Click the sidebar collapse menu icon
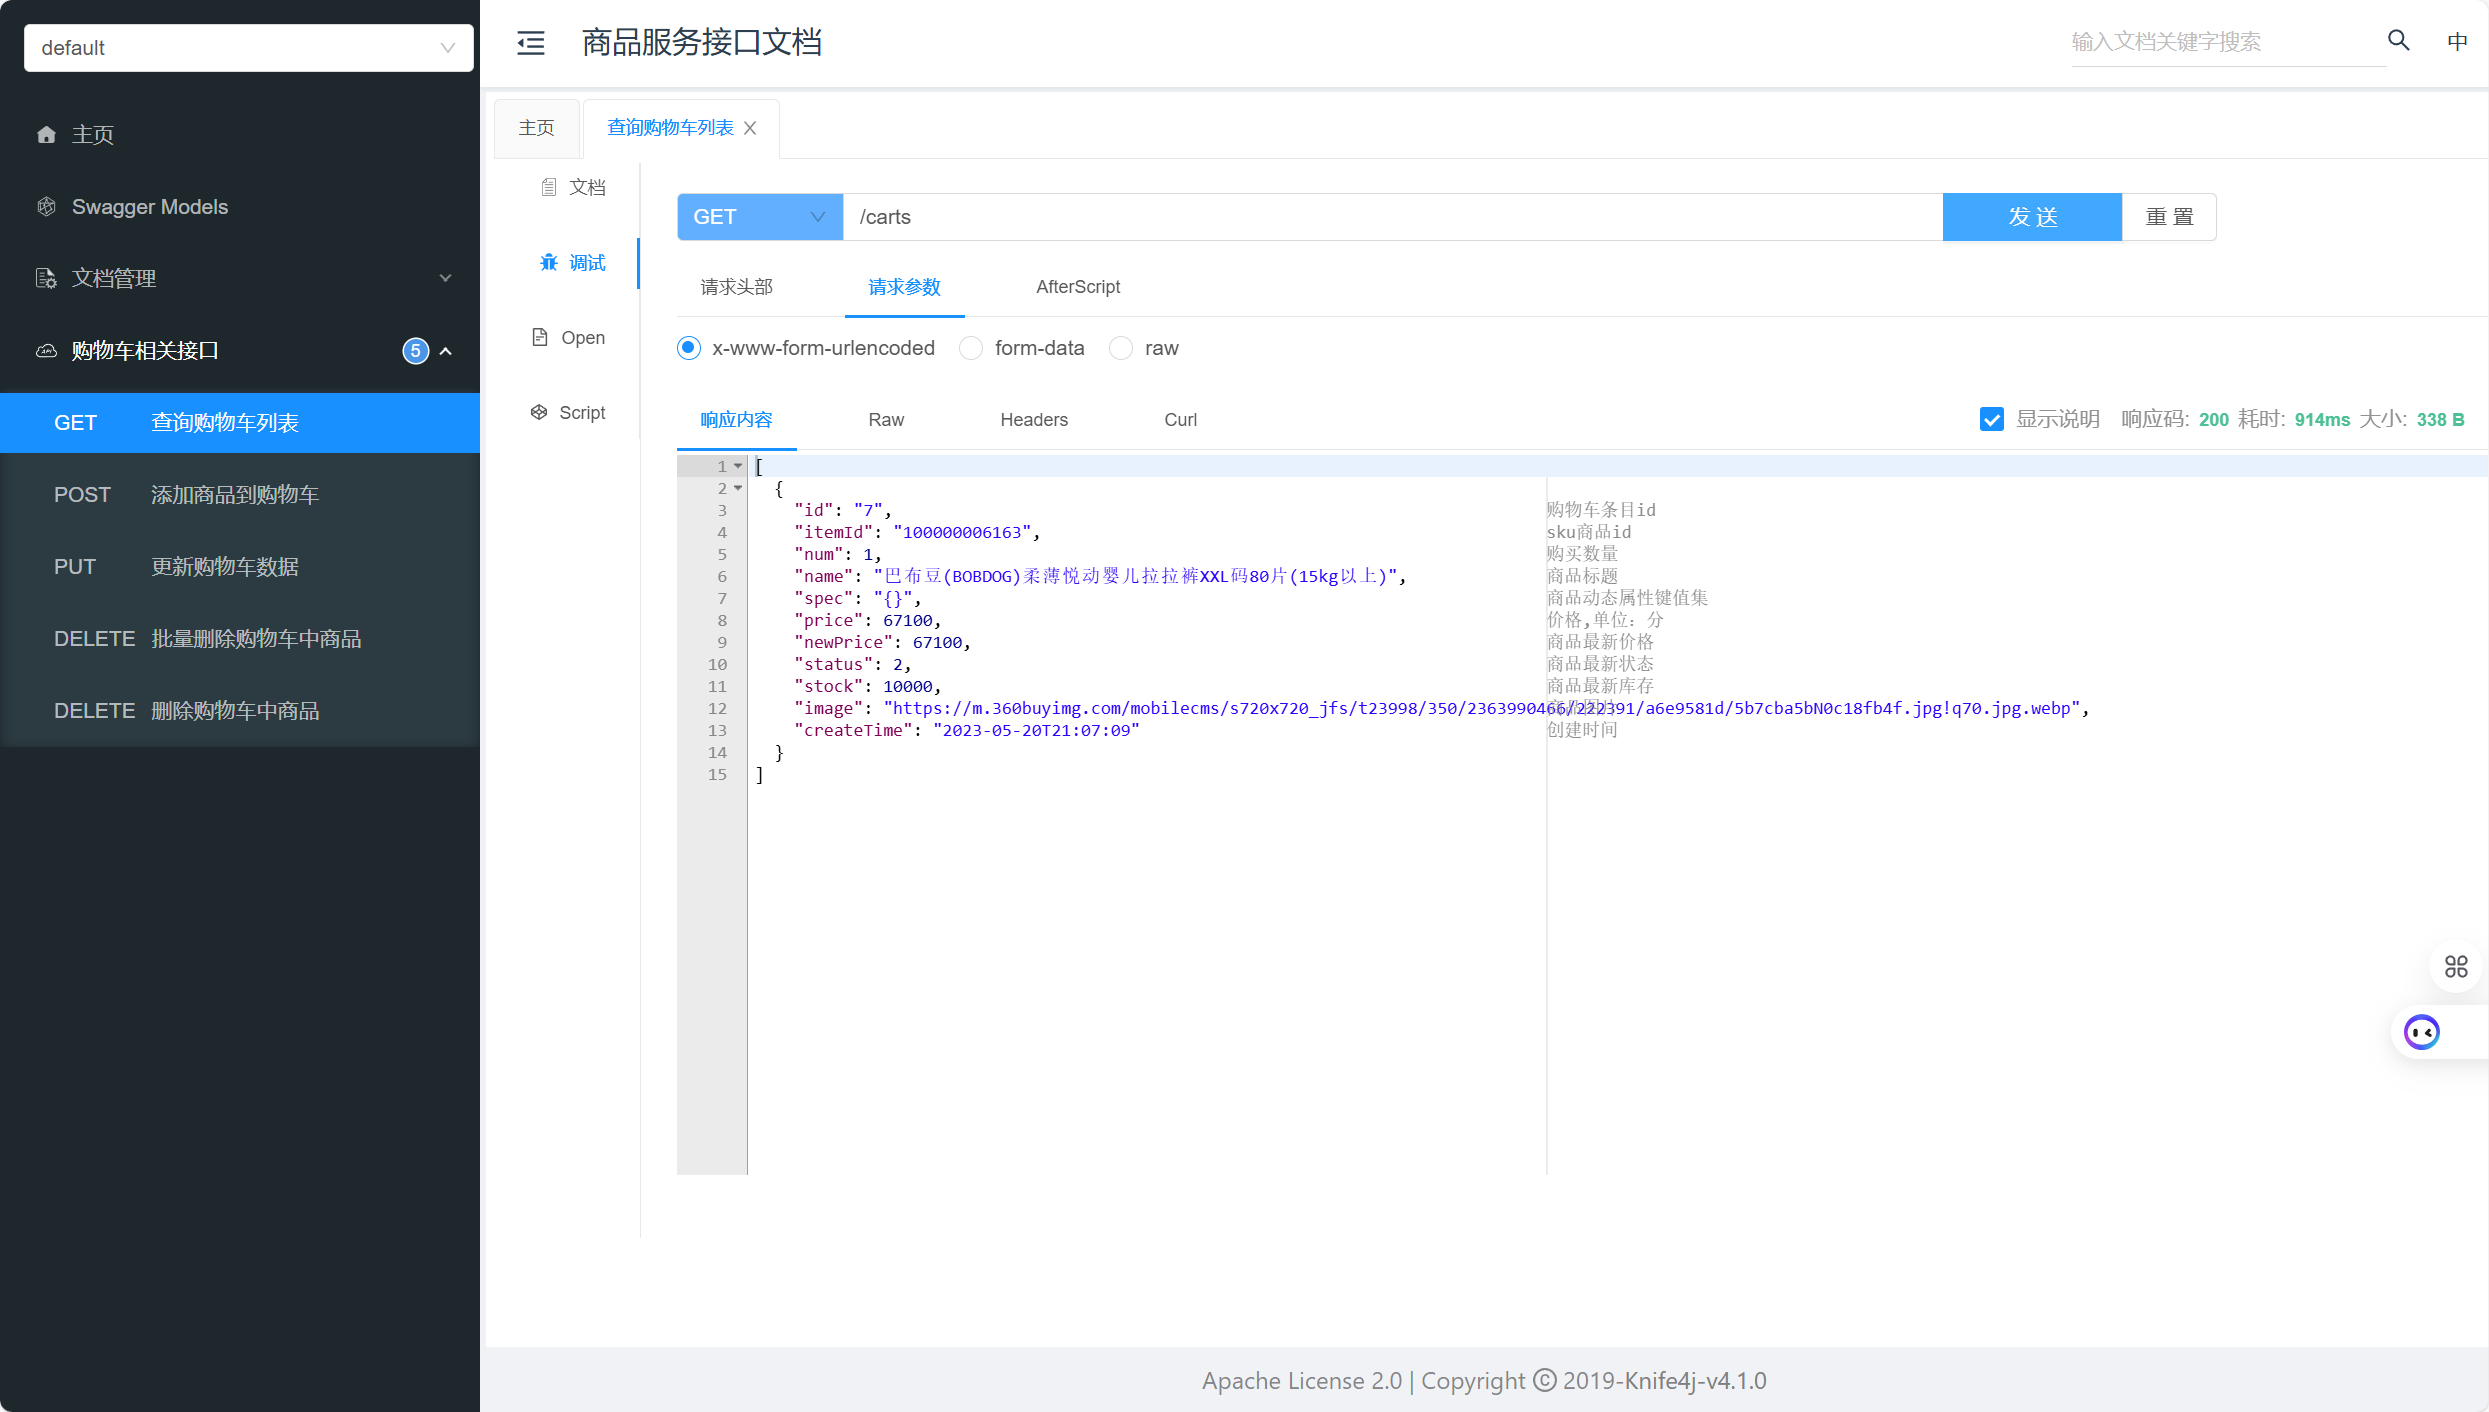The width and height of the screenshot is (2489, 1412). 531,42
